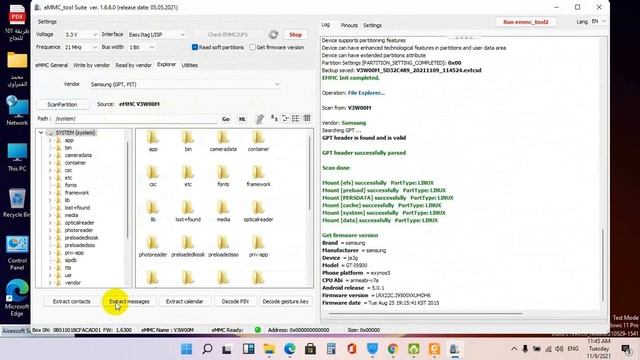Collapse the SYSTEM (system) tree root

41,133
